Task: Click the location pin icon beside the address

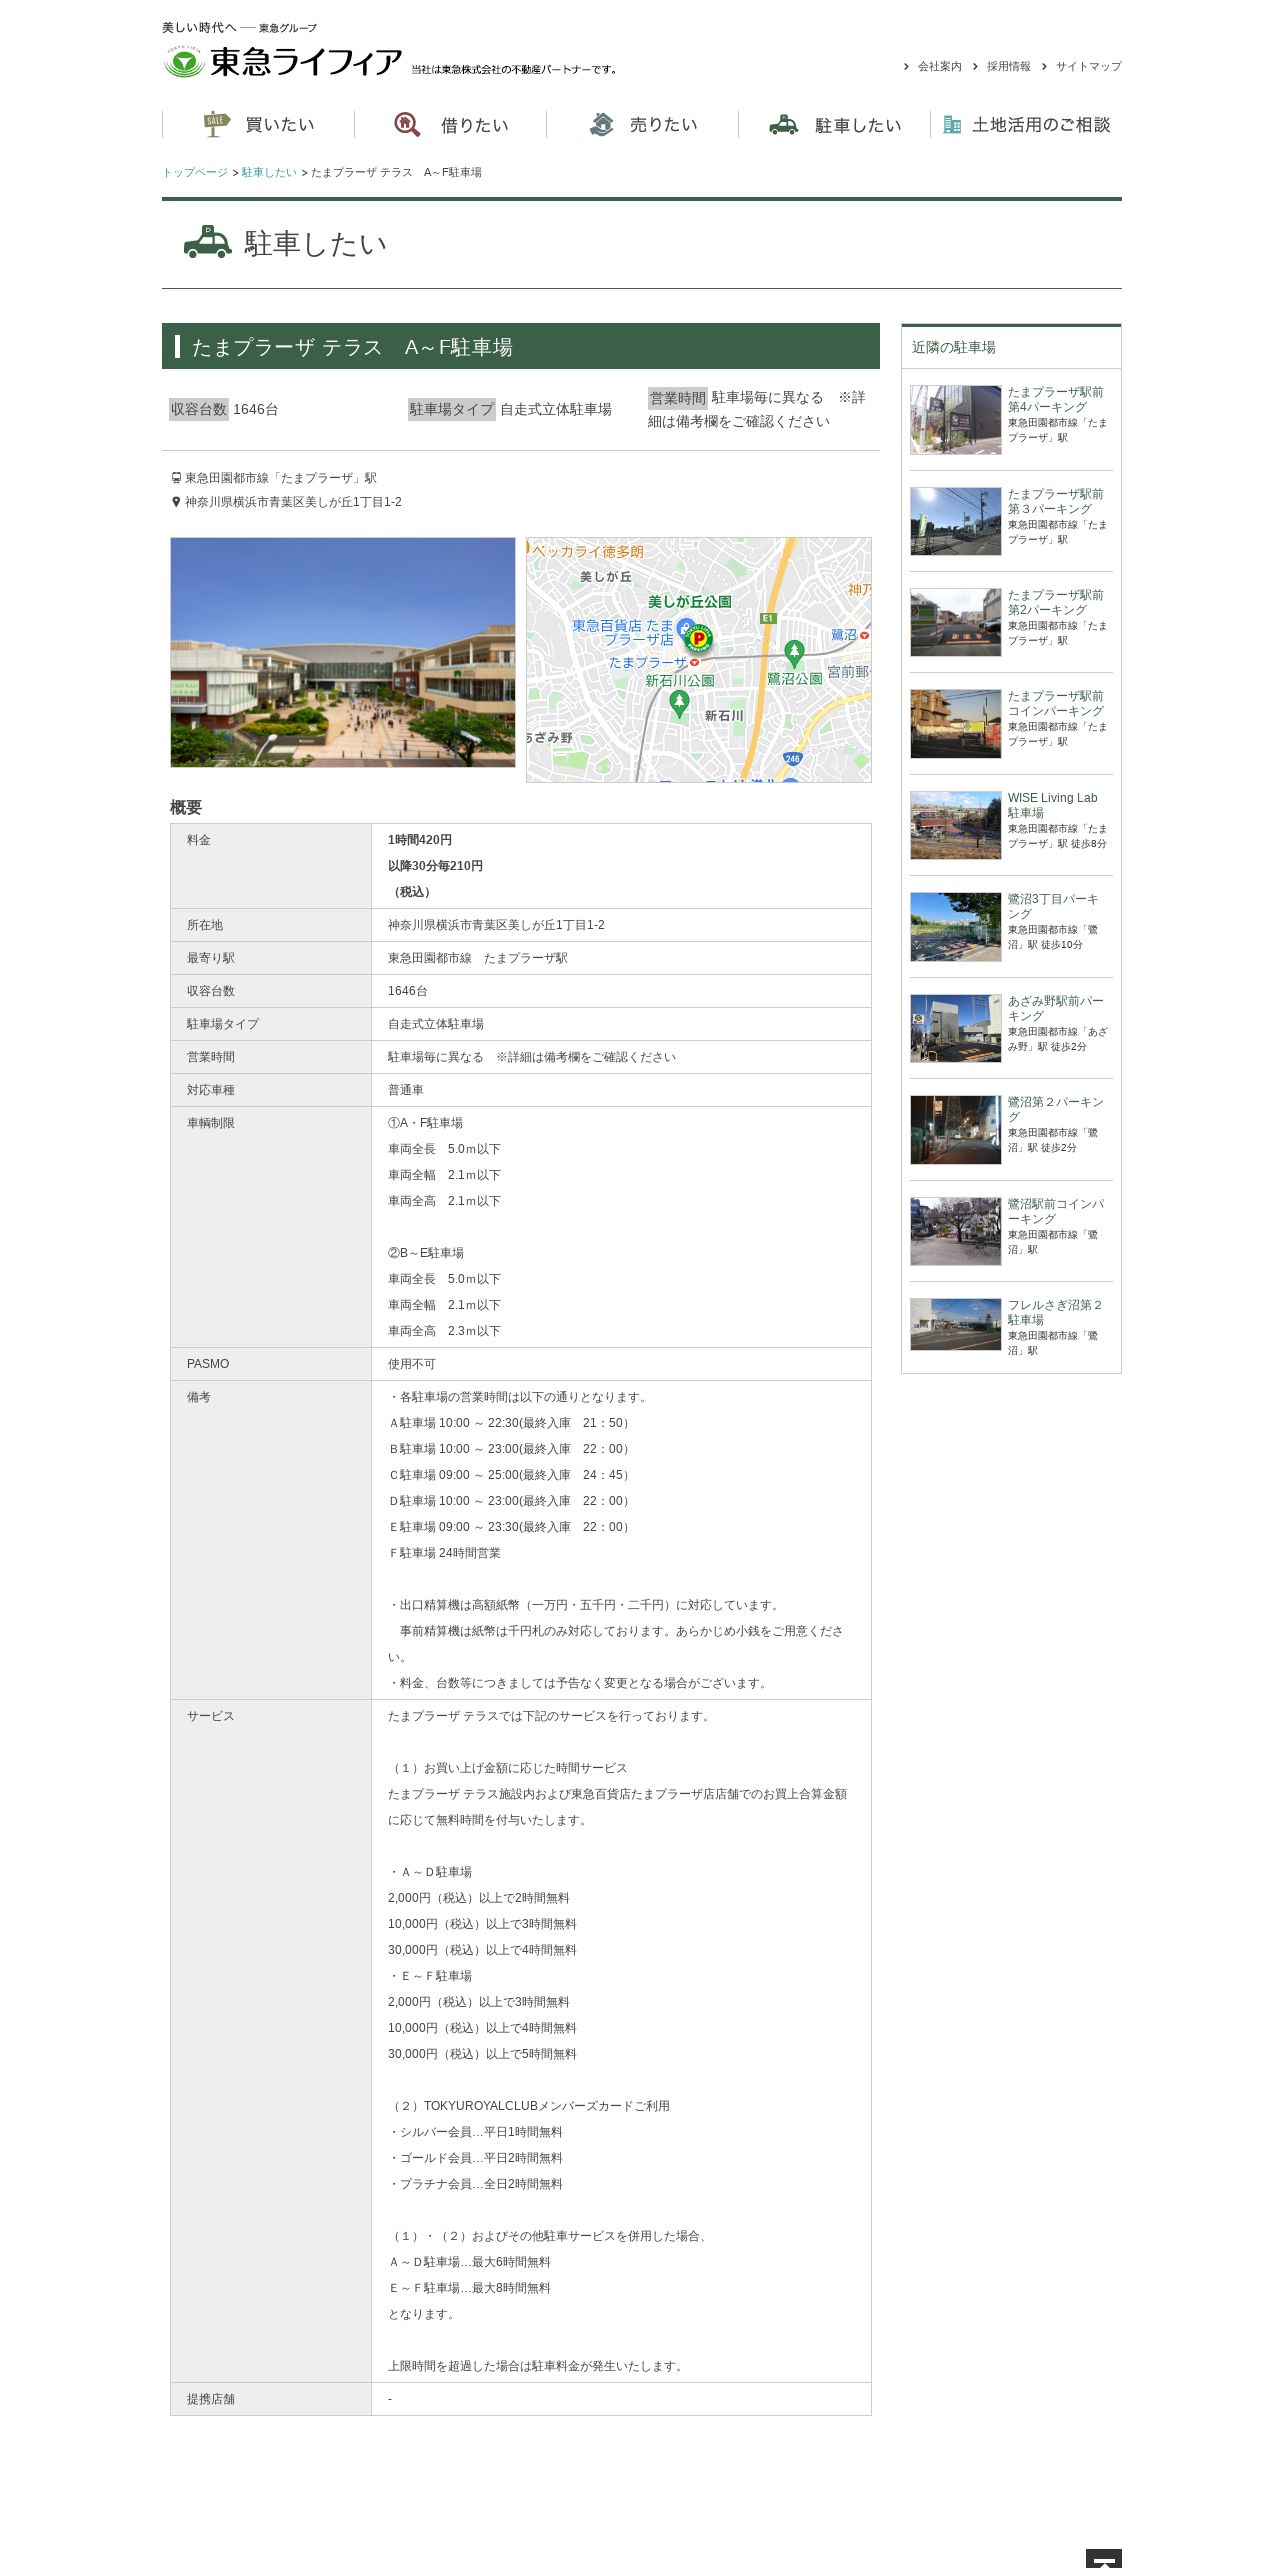Action: point(176,502)
